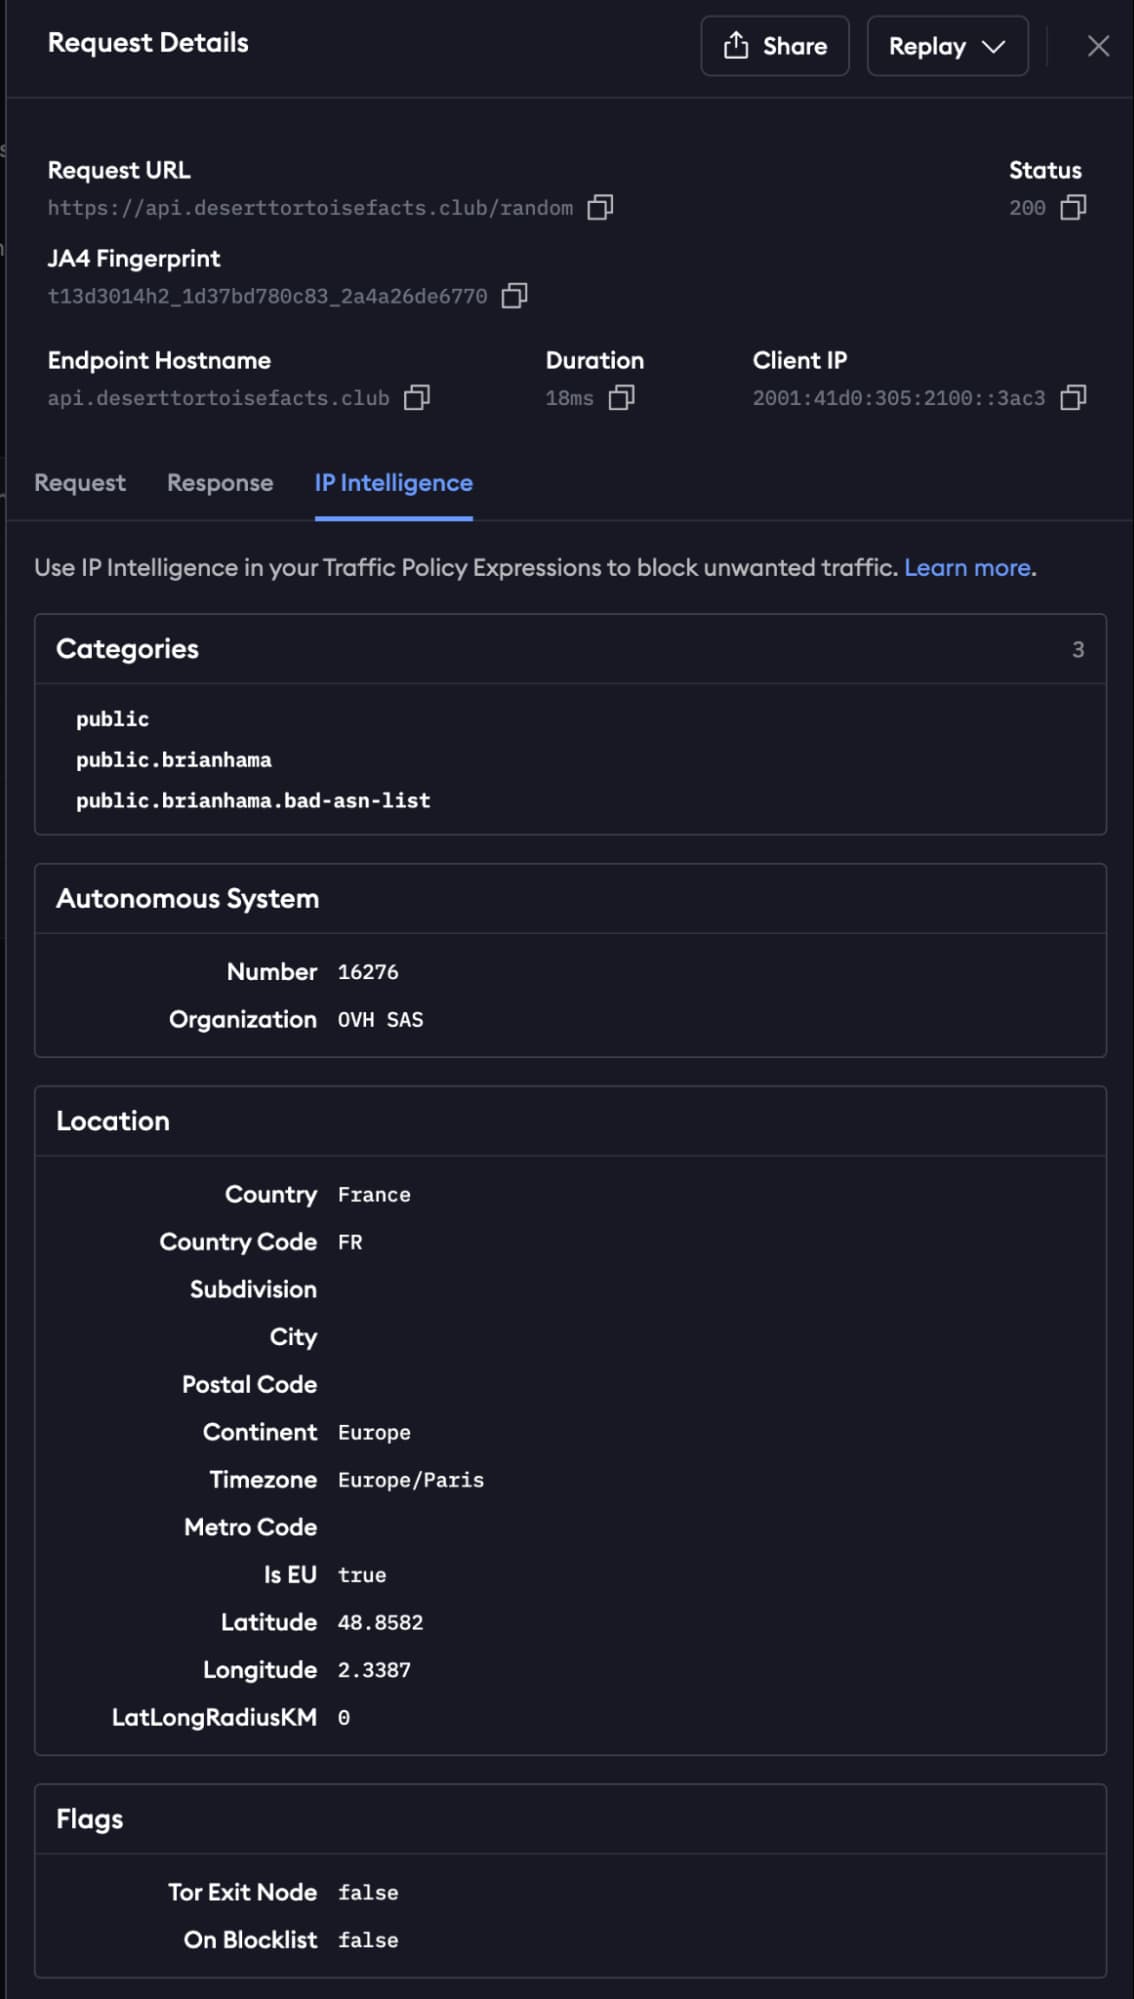The height and width of the screenshot is (1999, 1134).
Task: Copy the JA4 Fingerprint string
Action: [514, 295]
